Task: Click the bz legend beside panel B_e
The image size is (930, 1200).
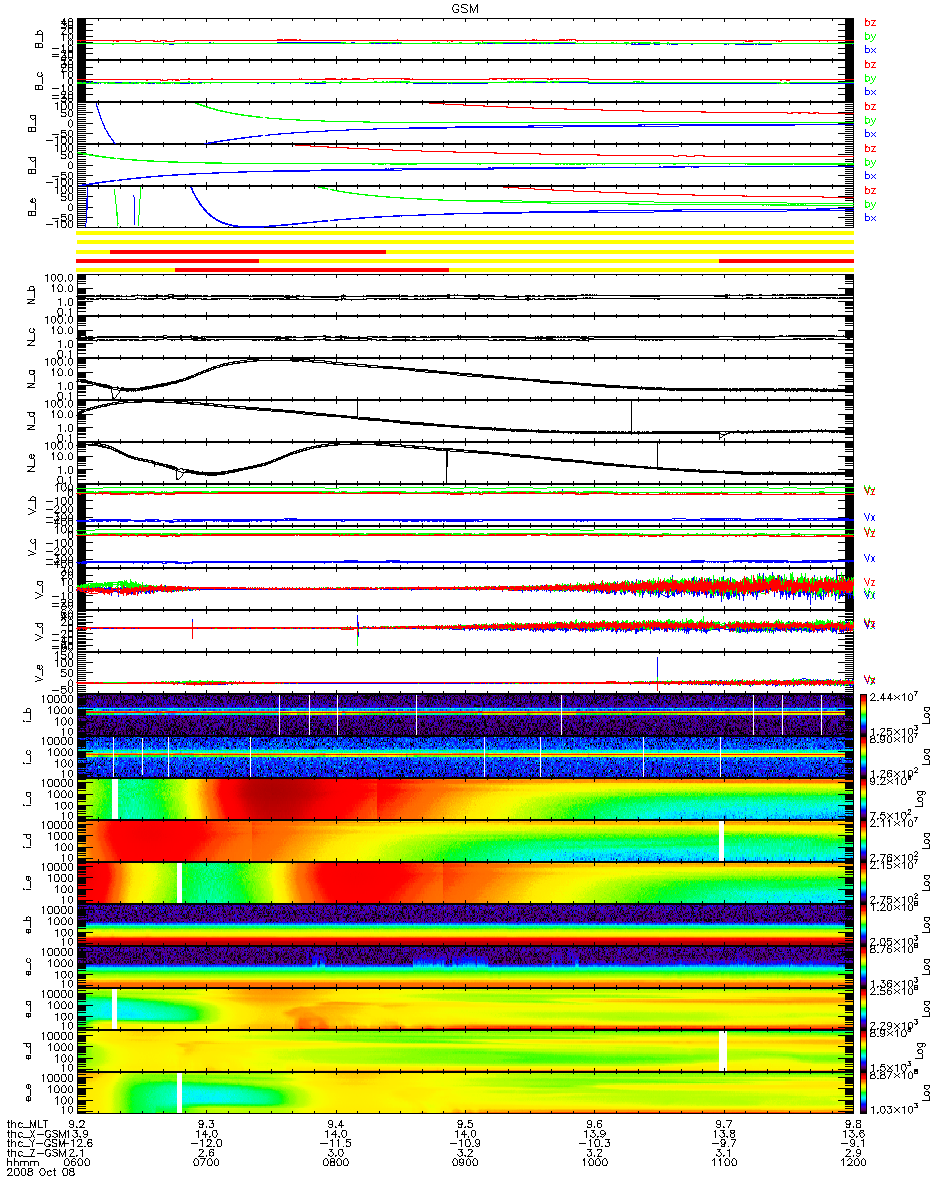Action: pos(870,190)
